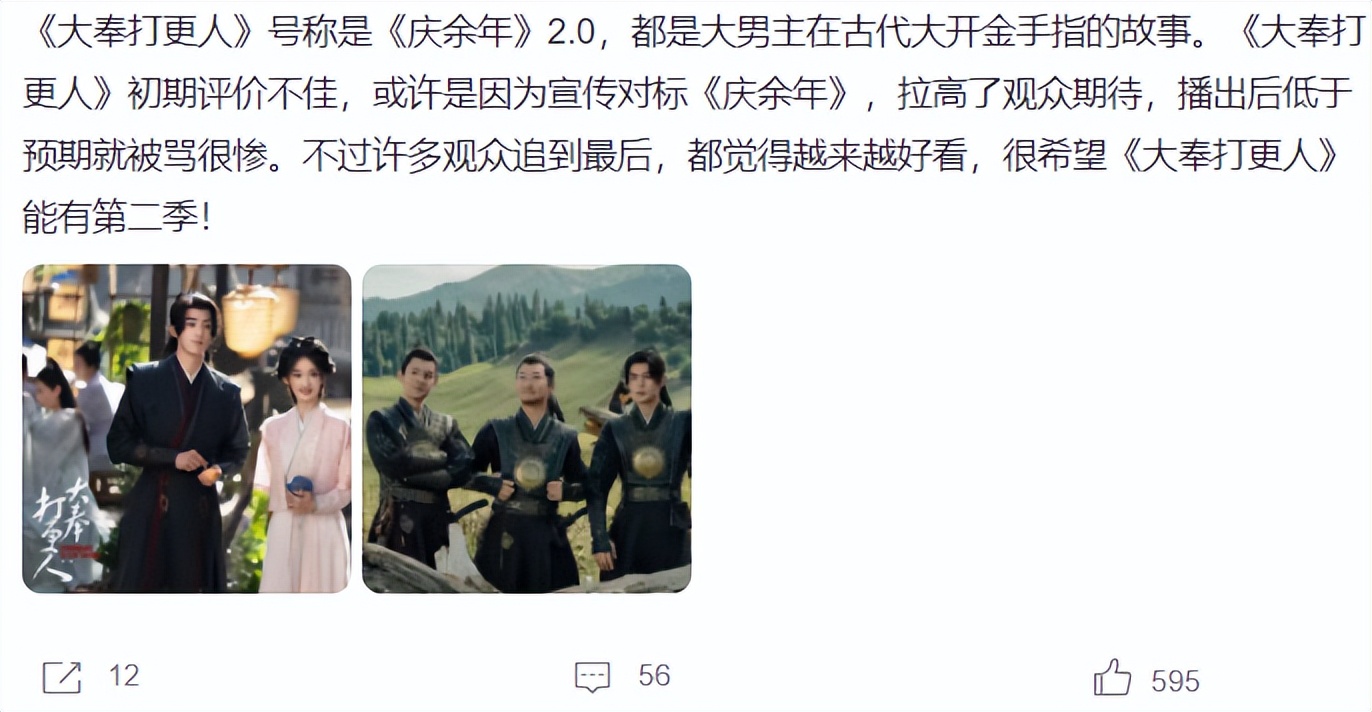Click the ending text 能有第二季!
1372x712 pixels.
[117, 217]
